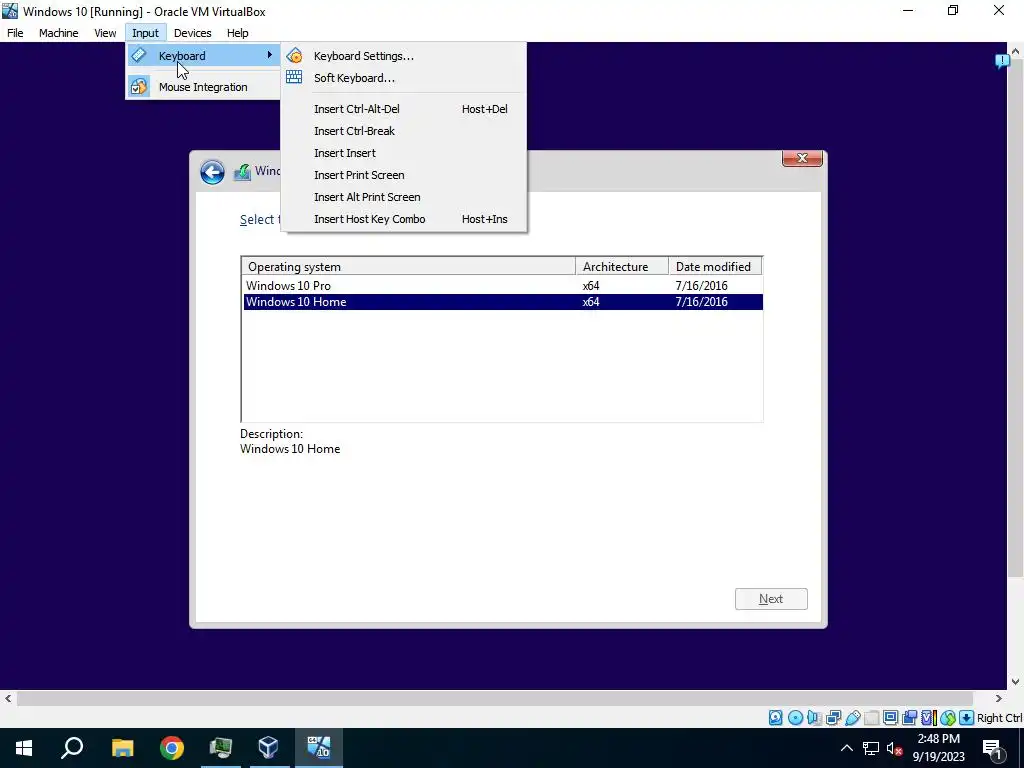The width and height of the screenshot is (1024, 768).
Task: Click the optical disk indicator in status bar
Action: click(795, 718)
